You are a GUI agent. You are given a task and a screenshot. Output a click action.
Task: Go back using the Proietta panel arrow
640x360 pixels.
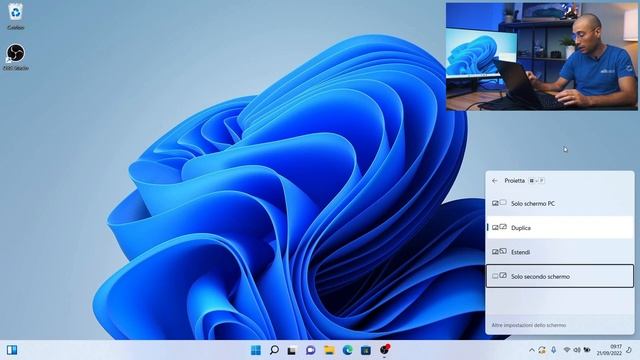click(x=495, y=181)
